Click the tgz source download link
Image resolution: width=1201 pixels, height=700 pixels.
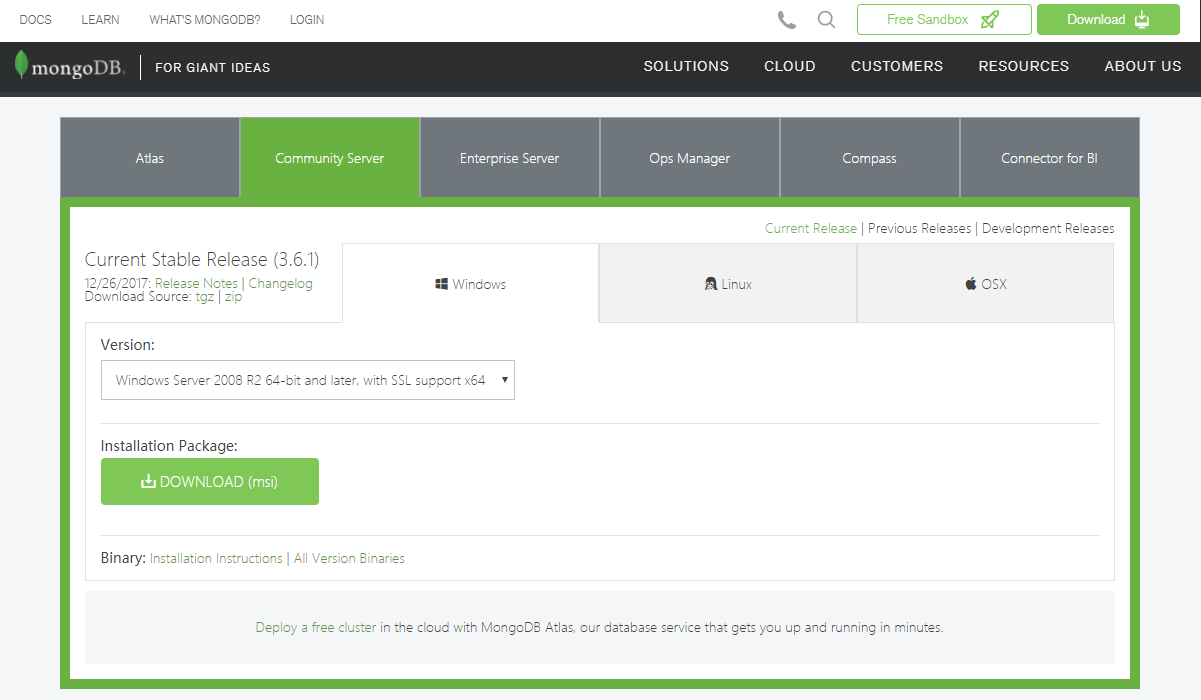coord(205,297)
